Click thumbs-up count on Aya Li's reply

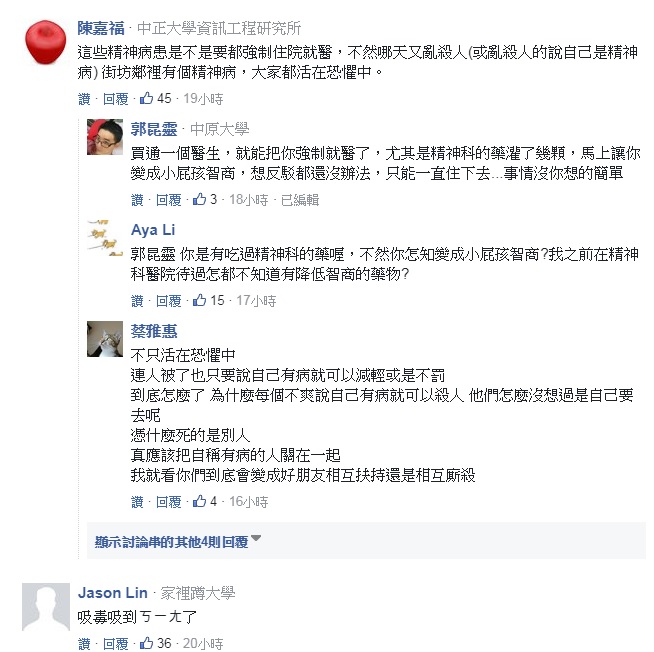coord(216,301)
